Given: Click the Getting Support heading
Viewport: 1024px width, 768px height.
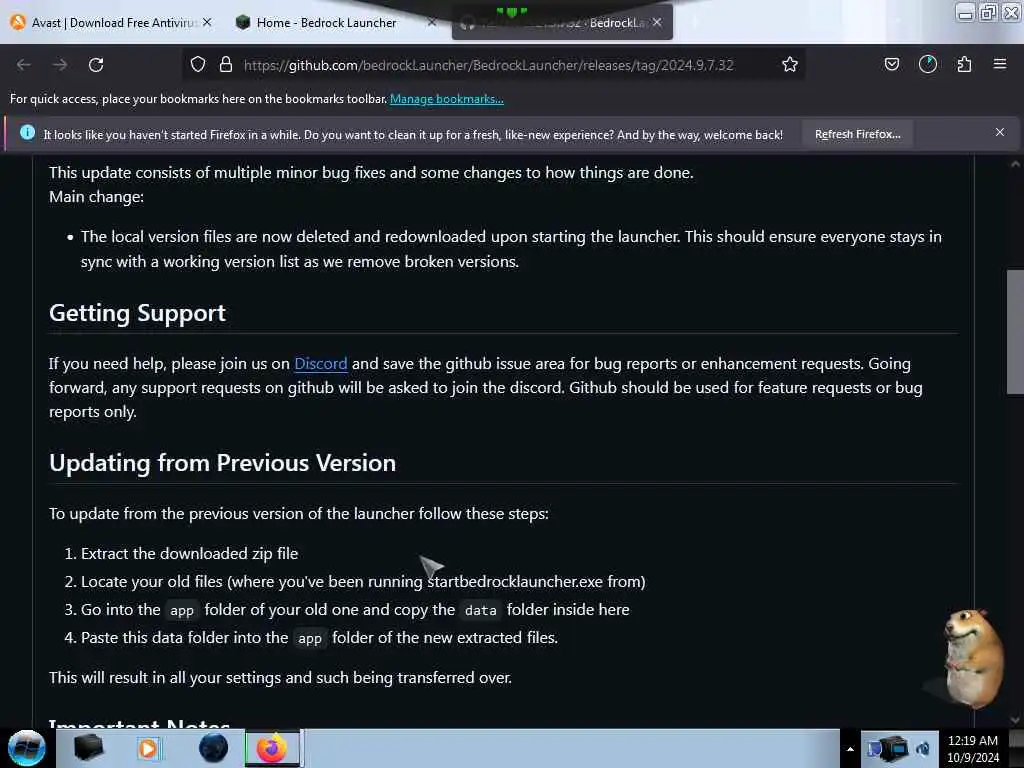Looking at the screenshot, I should click(137, 313).
